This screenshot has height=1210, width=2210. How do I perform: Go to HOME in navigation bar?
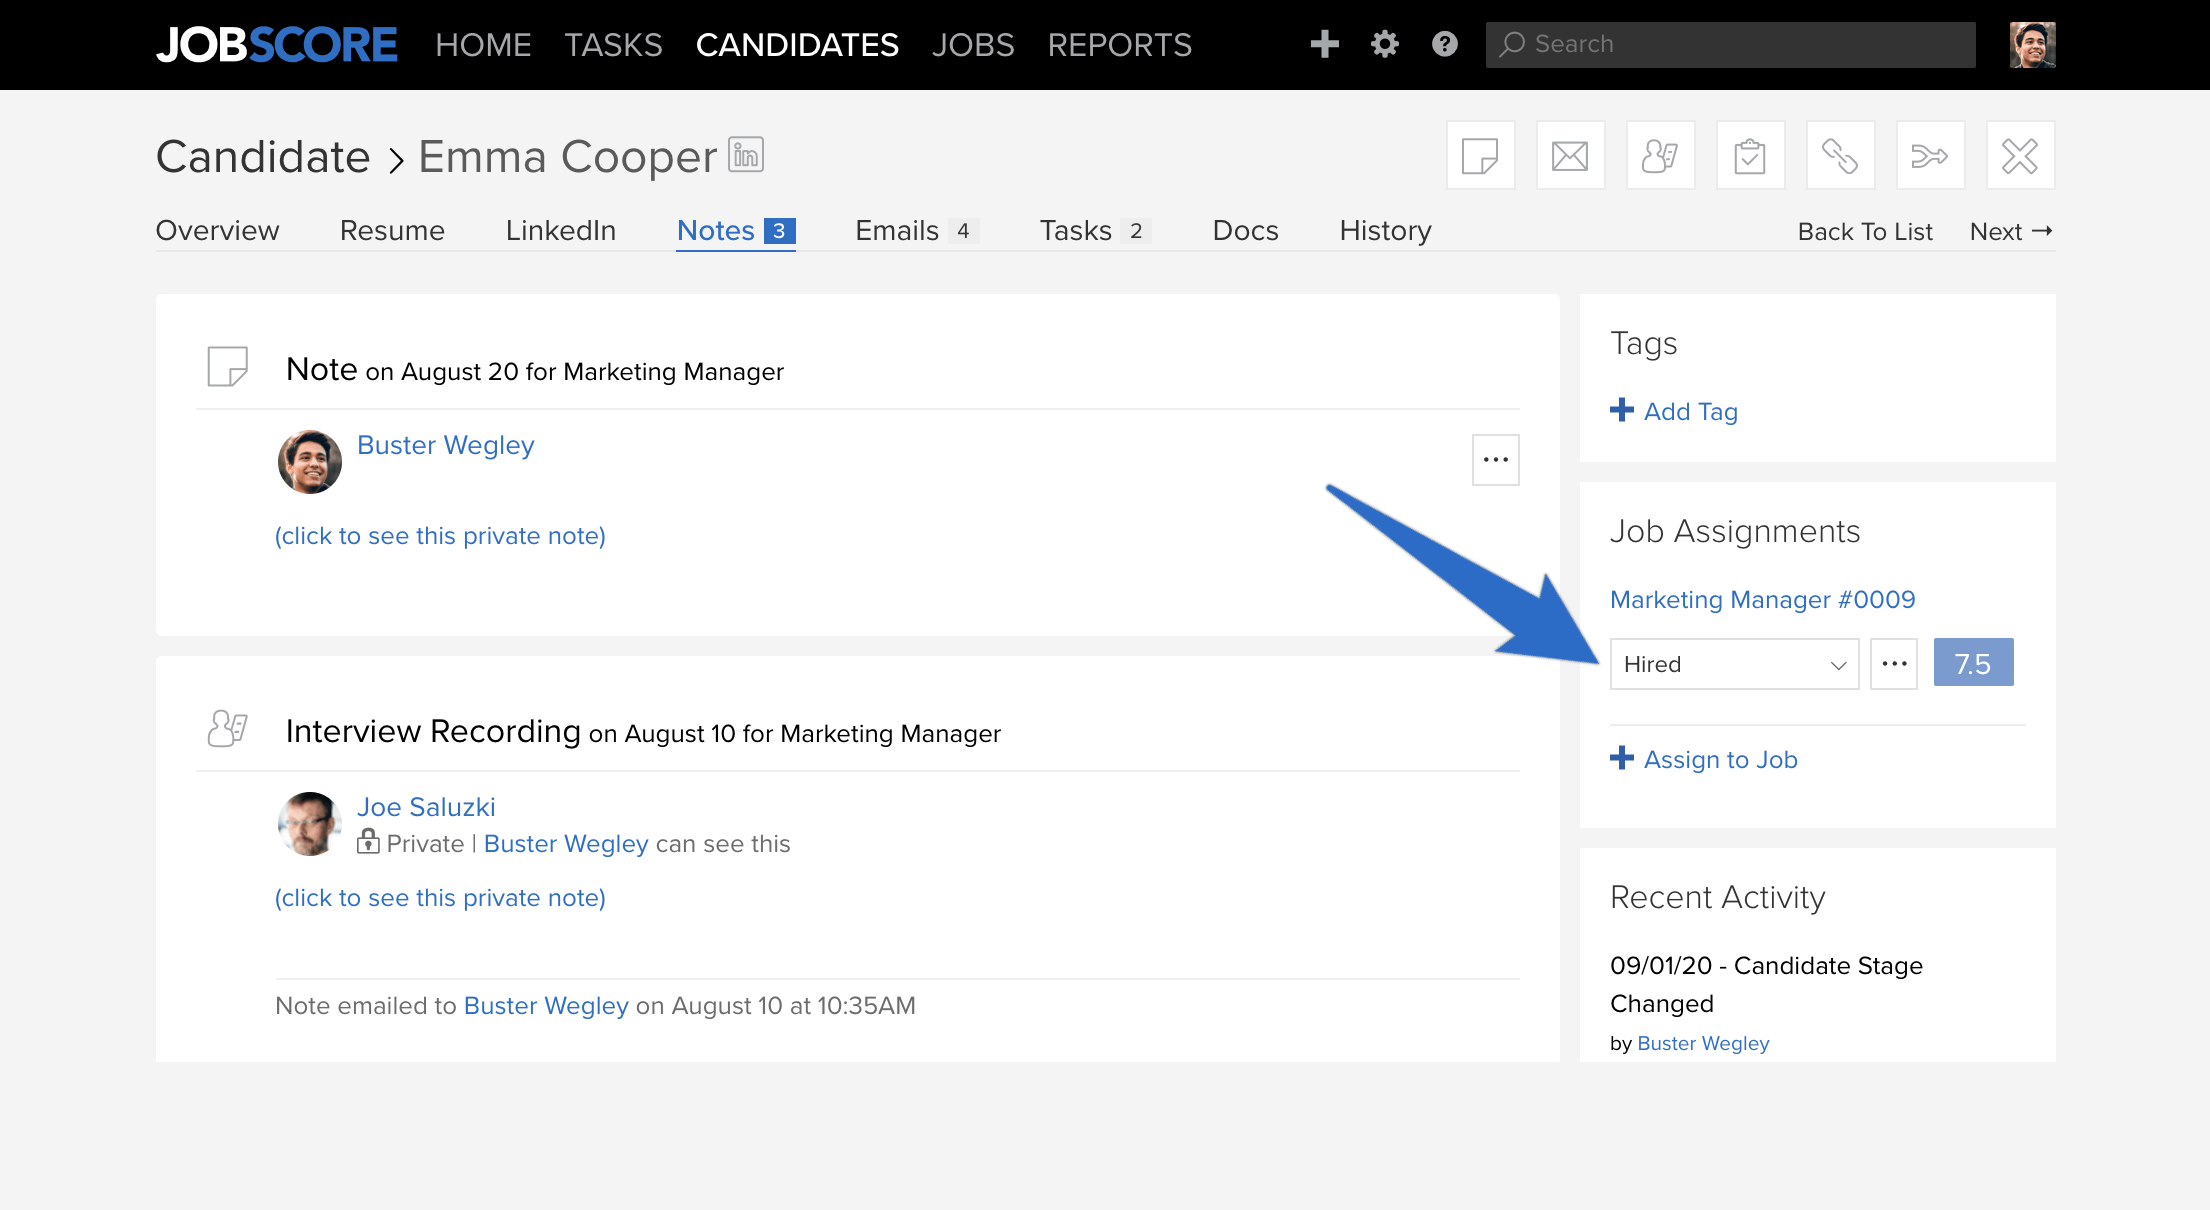tap(483, 45)
